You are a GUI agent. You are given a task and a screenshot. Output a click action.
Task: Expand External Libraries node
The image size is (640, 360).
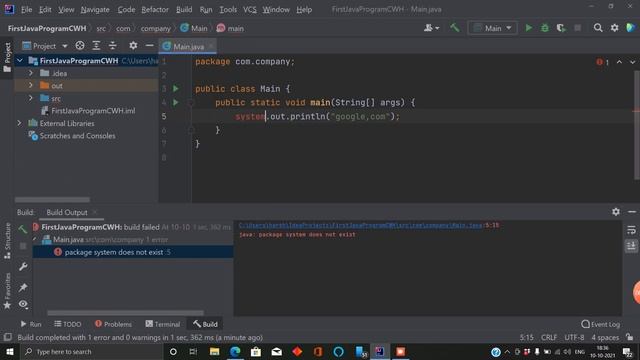tap(20, 123)
